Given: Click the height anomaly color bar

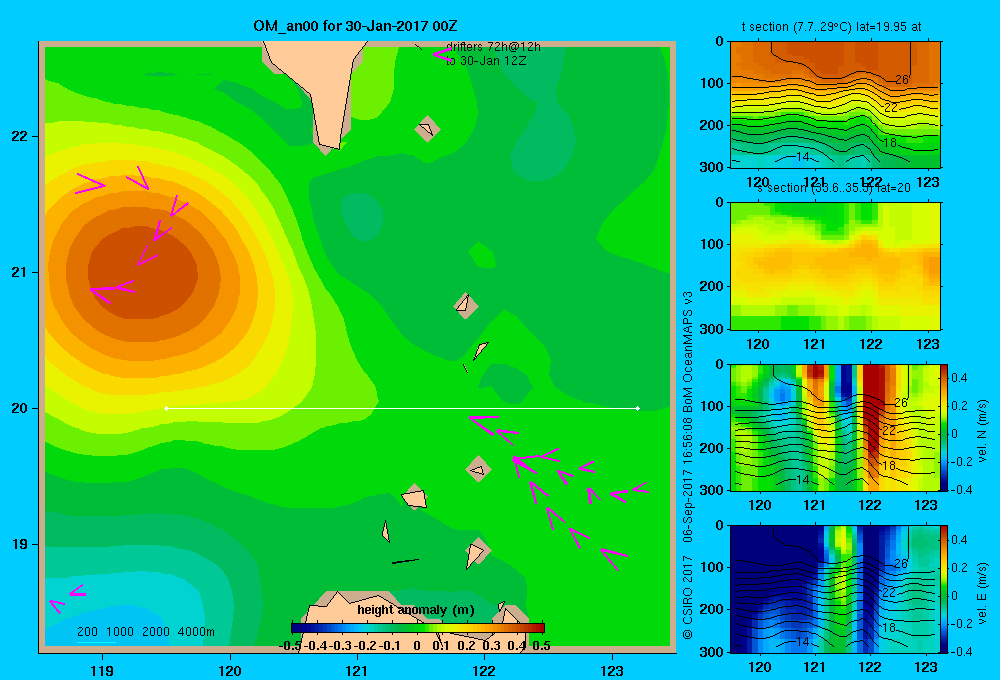Looking at the screenshot, I should click(x=418, y=628).
